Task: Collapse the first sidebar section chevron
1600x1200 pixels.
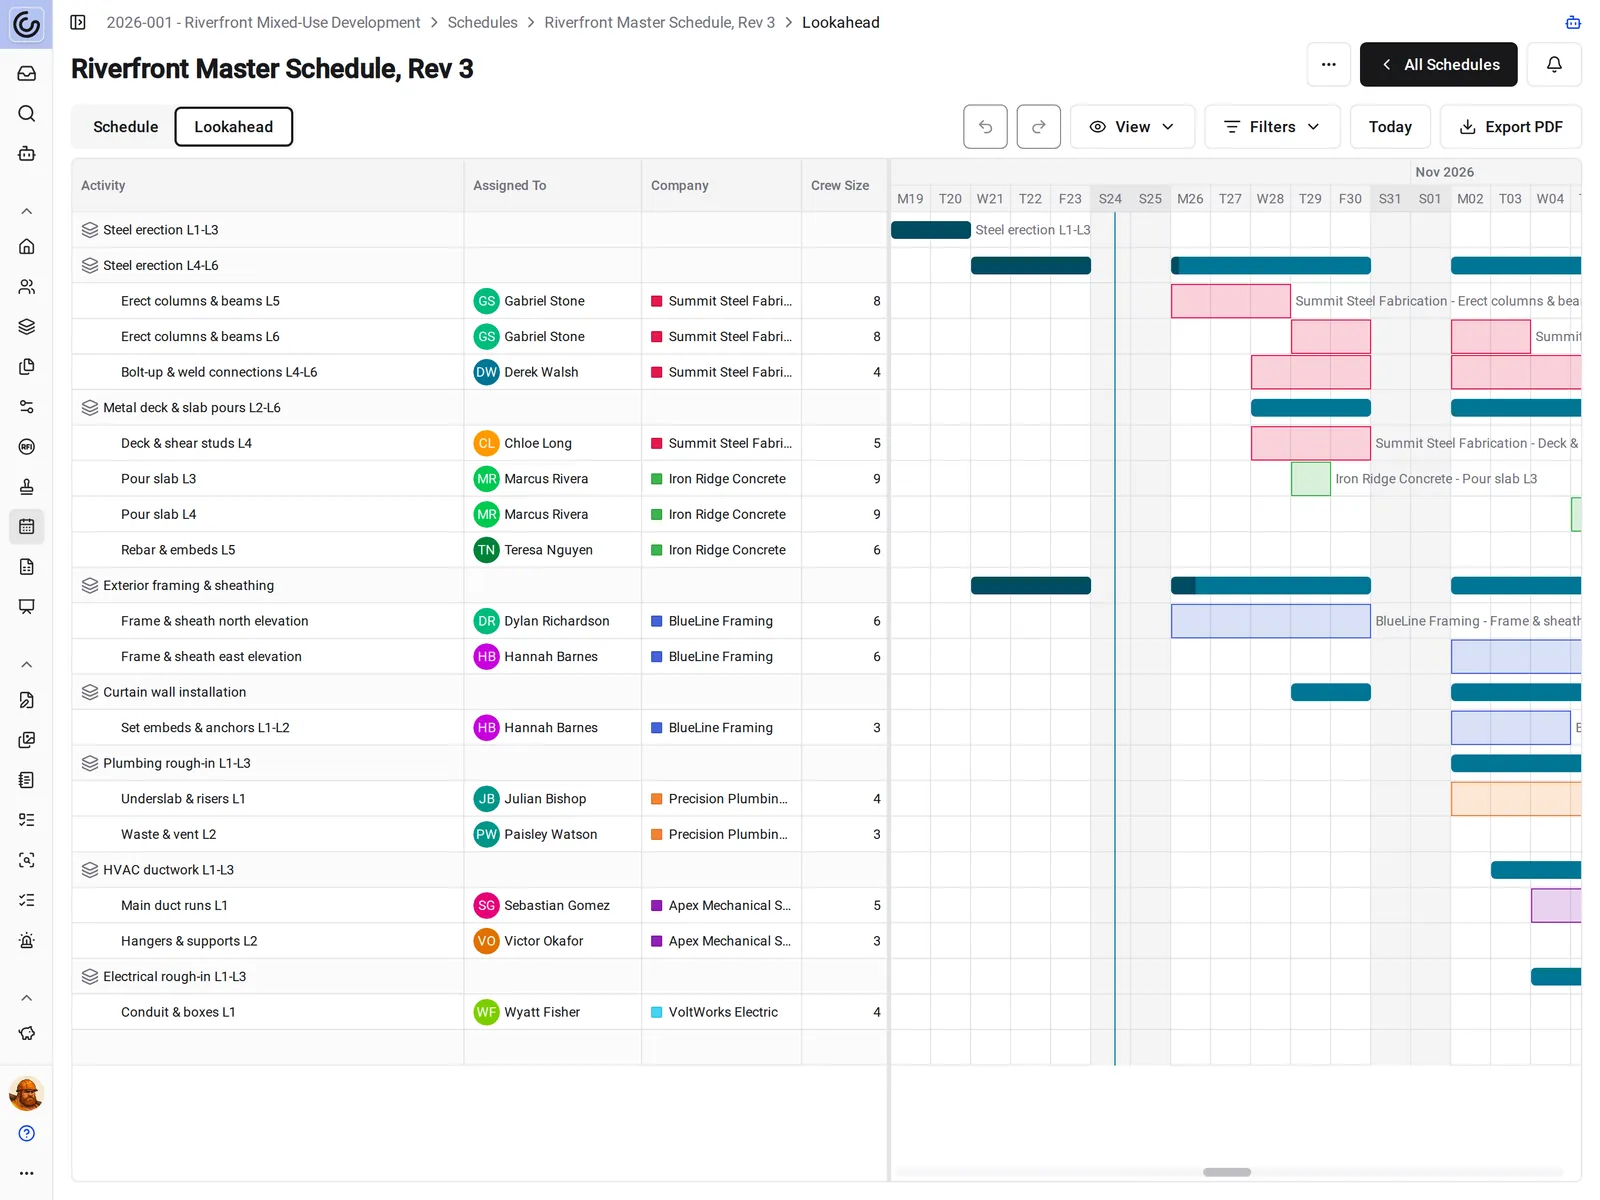Action: point(27,211)
